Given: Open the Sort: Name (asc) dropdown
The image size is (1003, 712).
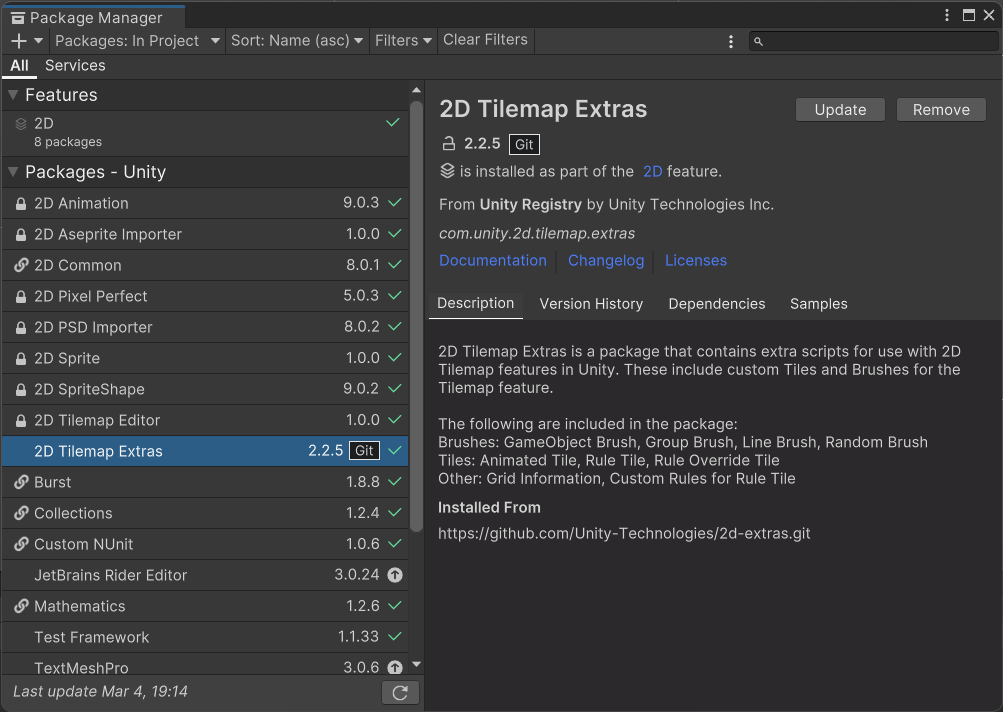Looking at the screenshot, I should click(x=297, y=41).
